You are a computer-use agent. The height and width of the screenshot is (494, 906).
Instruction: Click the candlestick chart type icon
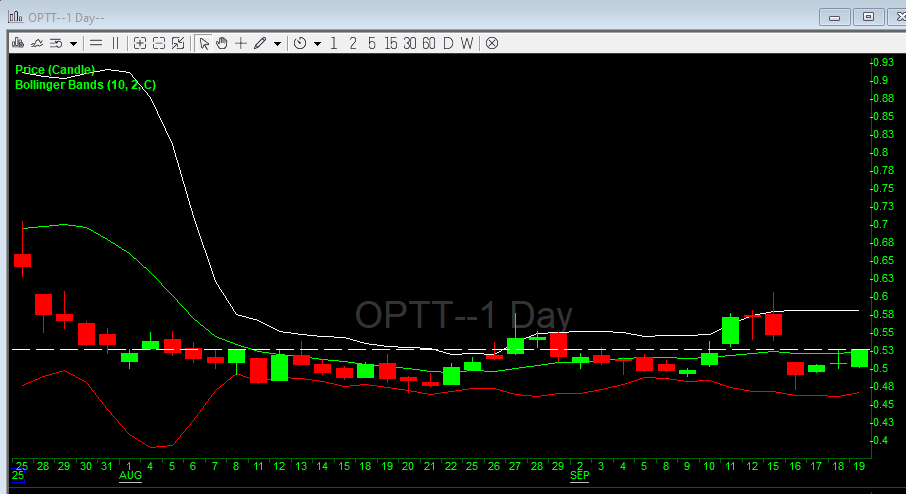(x=18, y=43)
